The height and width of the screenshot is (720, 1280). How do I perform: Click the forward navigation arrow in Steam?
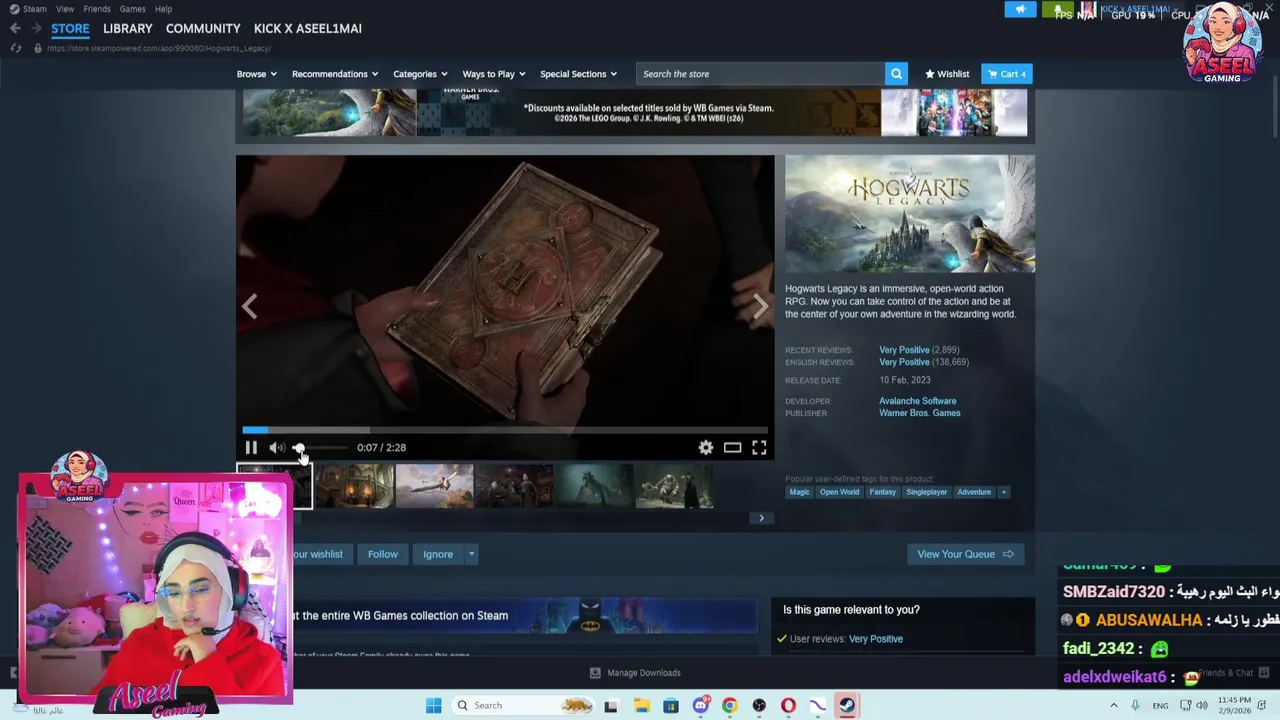[x=35, y=28]
